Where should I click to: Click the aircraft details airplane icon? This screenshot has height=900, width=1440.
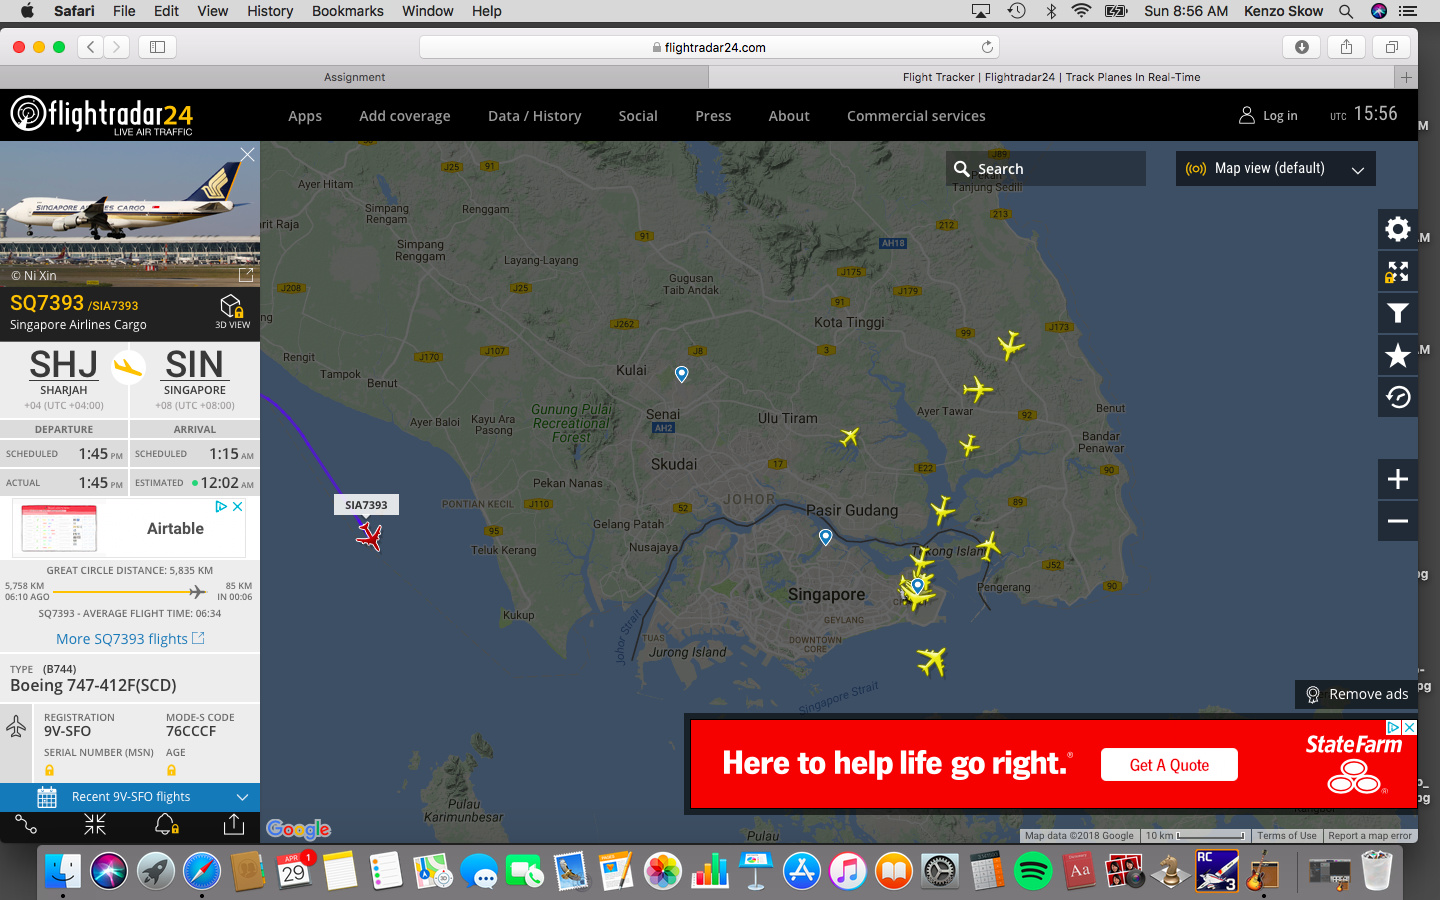16,726
